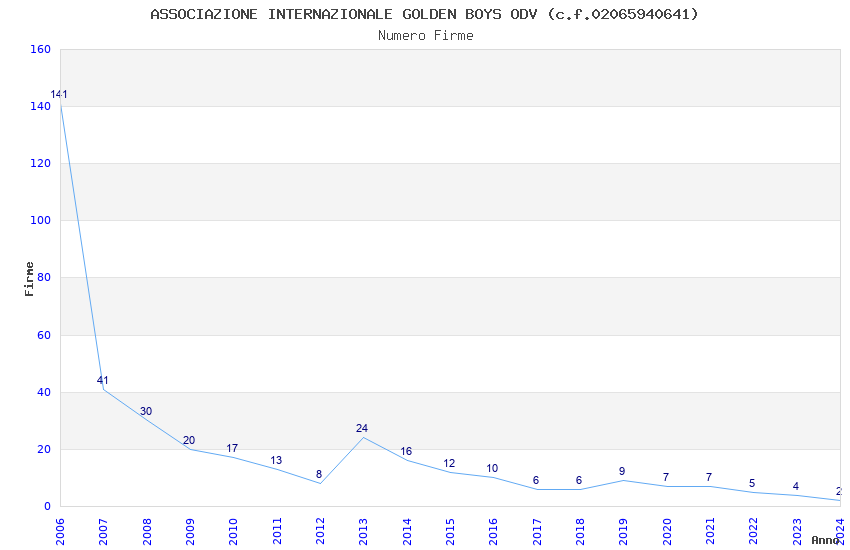Click the subtitle Numero Firme
The image size is (850, 550).
coord(426,36)
